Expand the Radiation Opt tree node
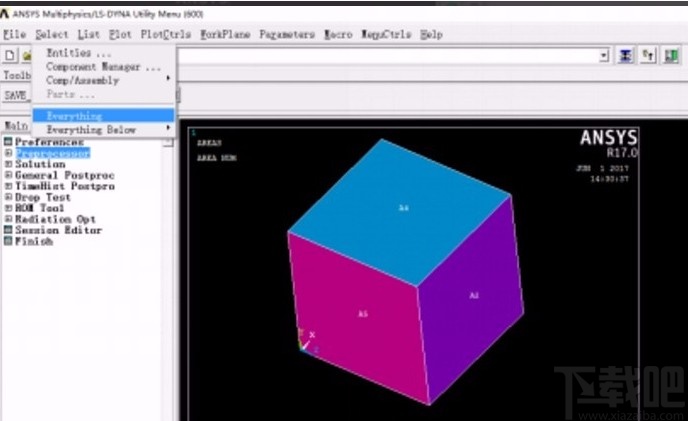 click(8, 219)
